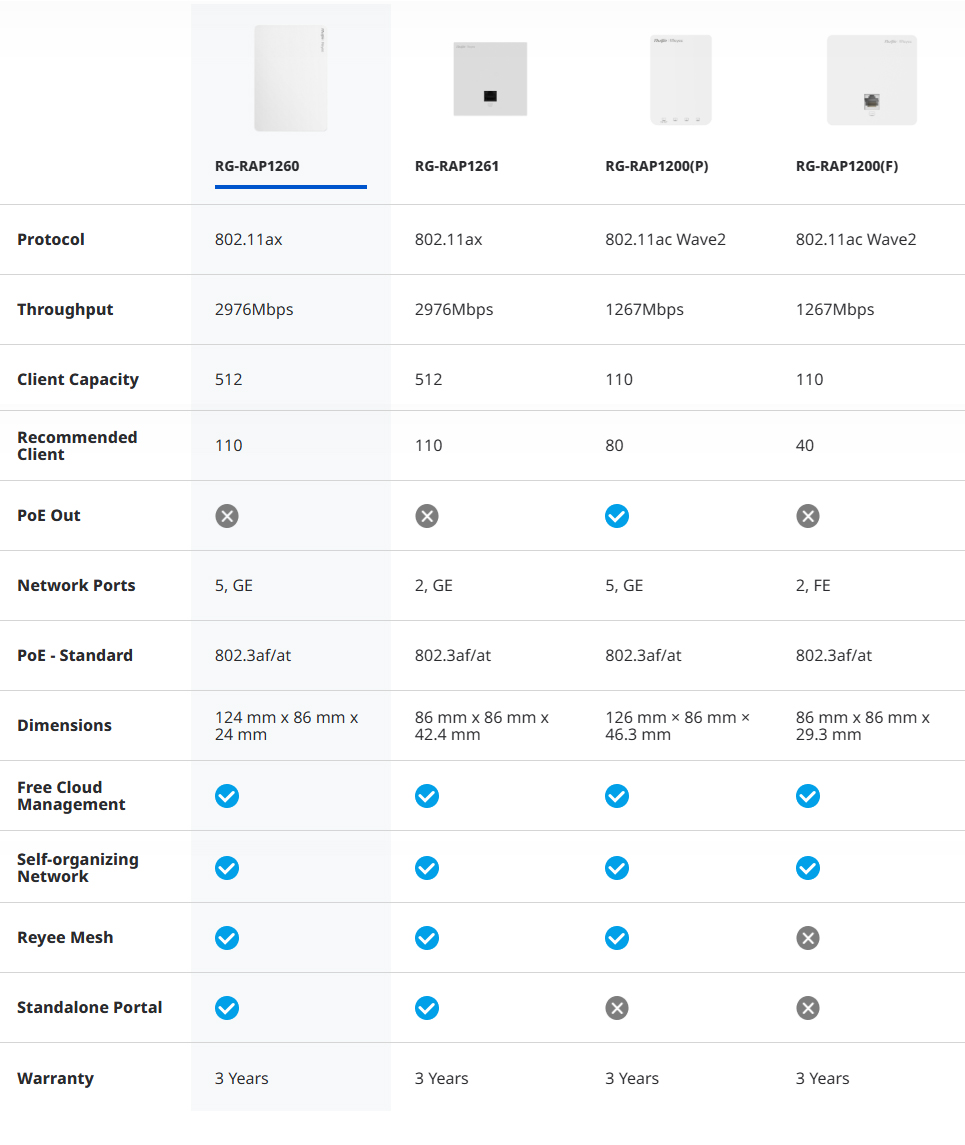Click the RG-RAP1200(F) product image

pos(872,80)
